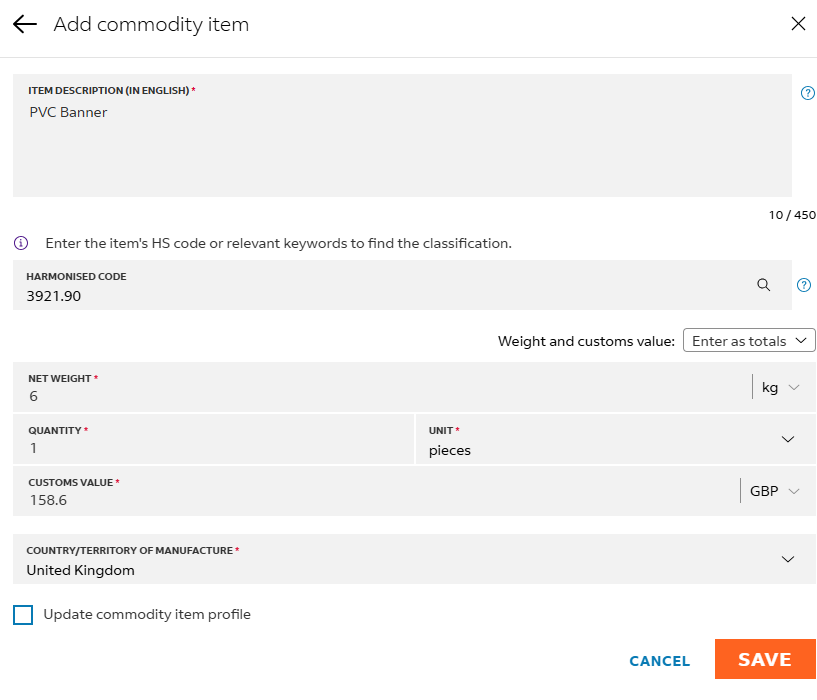Screen dimensions: 817x700
Task: Click the harmonised code search magnifier
Action: (764, 285)
